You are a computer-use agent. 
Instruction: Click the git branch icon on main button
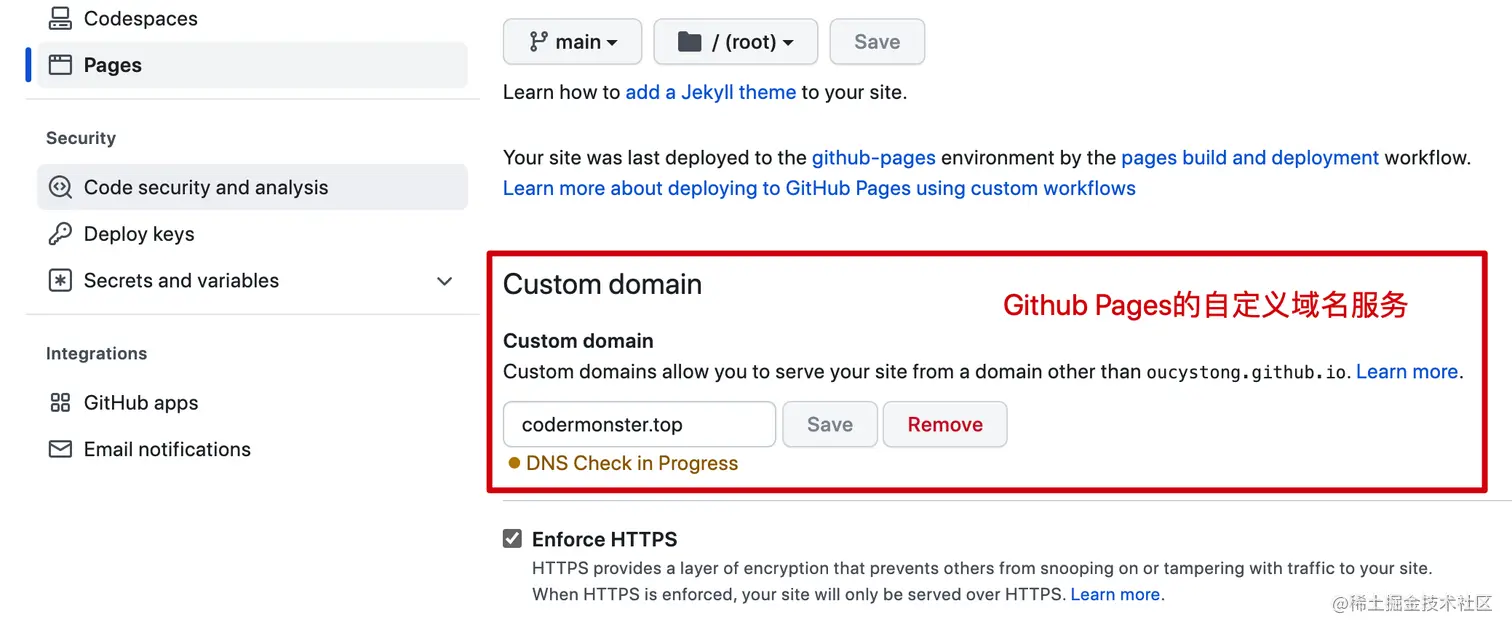[538, 42]
